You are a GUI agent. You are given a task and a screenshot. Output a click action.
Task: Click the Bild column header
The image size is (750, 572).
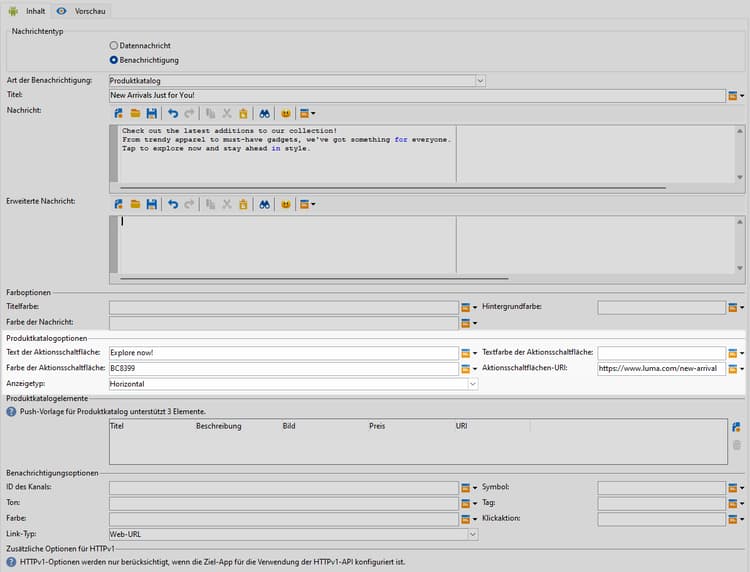[289, 426]
